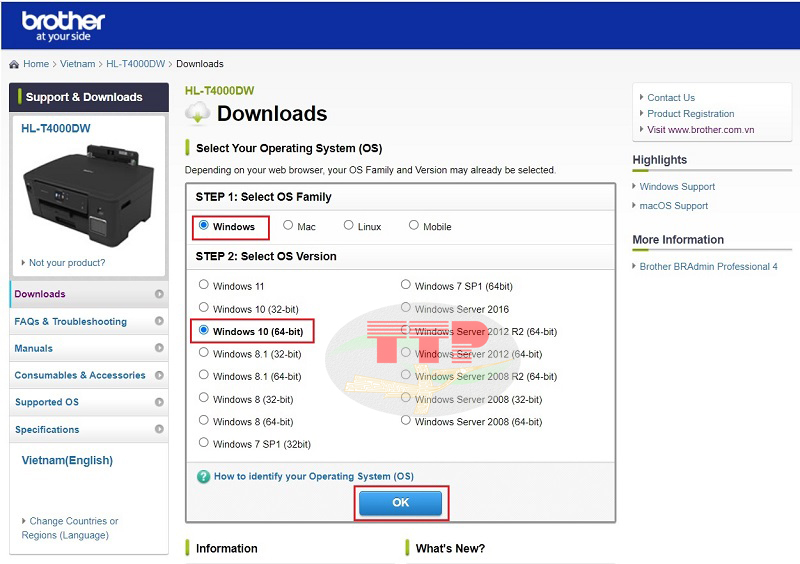Screen dimensions: 800x564
Task: Click arrow icon beside Specifications
Action: pyautogui.click(x=159, y=429)
